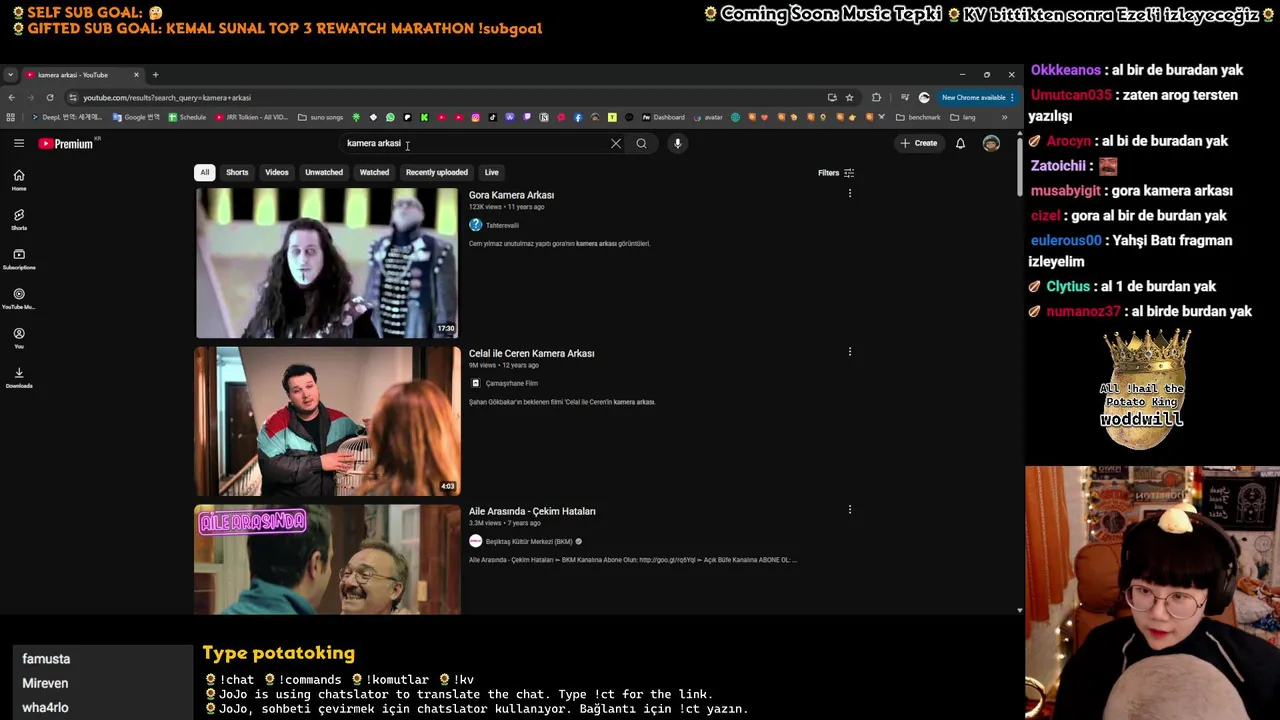Image resolution: width=1280 pixels, height=720 pixels.
Task: Open Shorts in the YouTube sidebar
Action: point(19,220)
